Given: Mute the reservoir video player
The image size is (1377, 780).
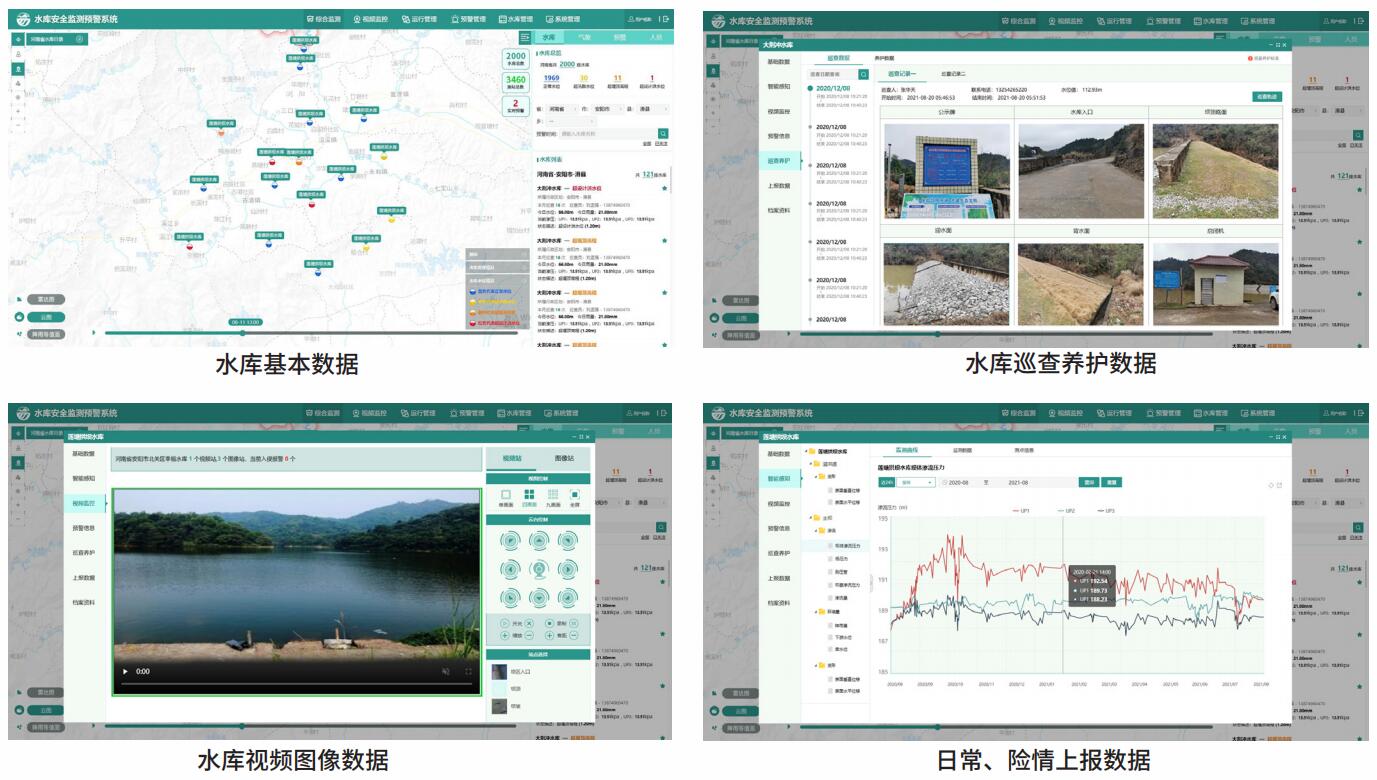Looking at the screenshot, I should tap(446, 671).
